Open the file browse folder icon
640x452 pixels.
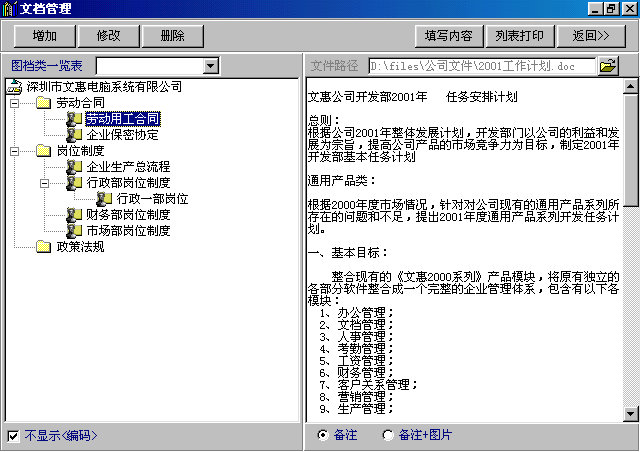(608, 66)
